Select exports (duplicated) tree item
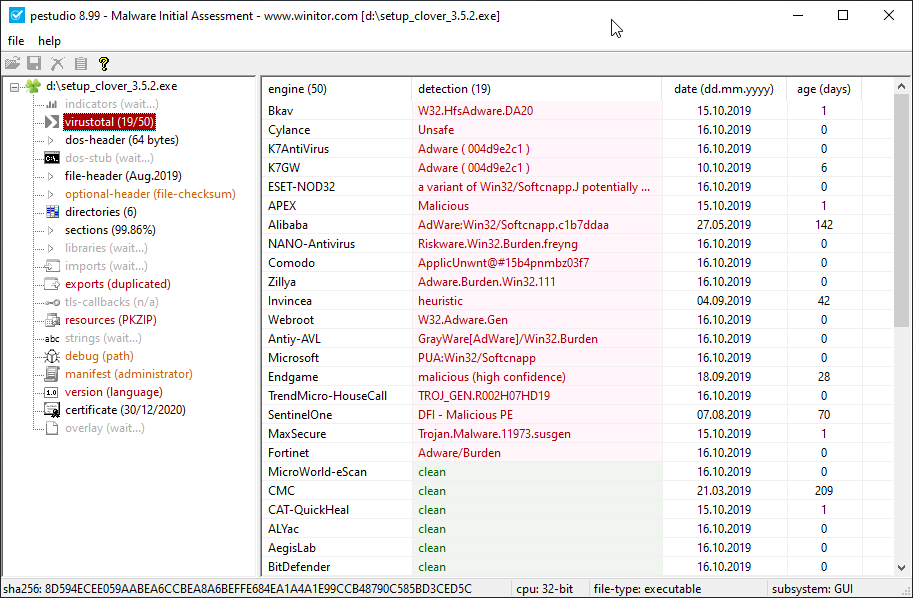 click(x=118, y=284)
